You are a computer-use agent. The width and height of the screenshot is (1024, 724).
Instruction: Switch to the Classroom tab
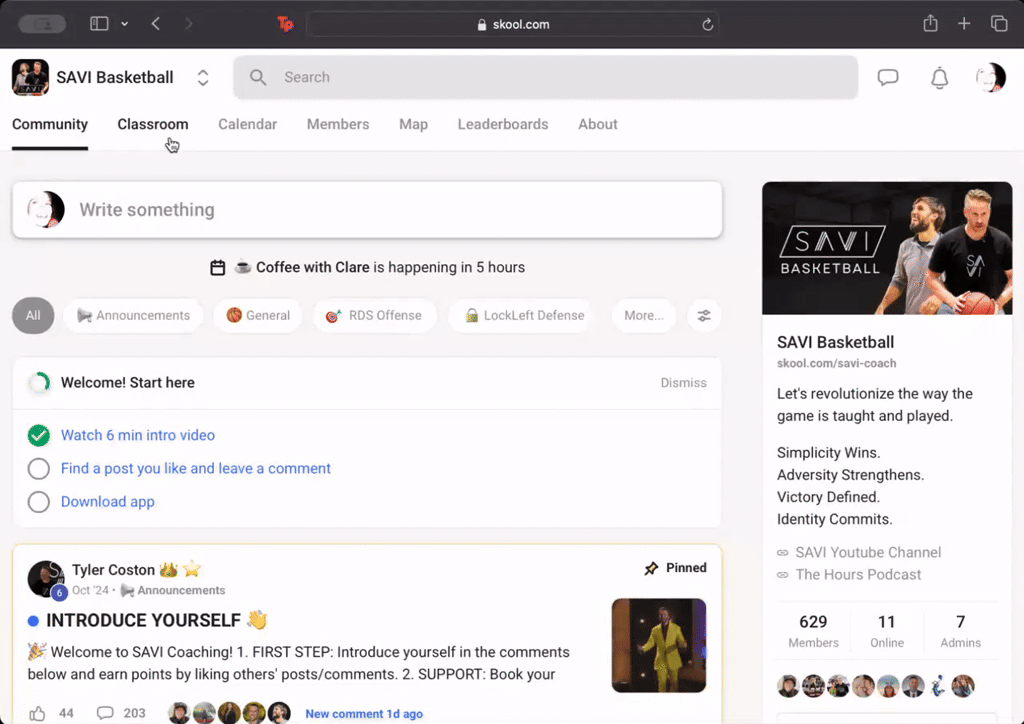point(152,124)
